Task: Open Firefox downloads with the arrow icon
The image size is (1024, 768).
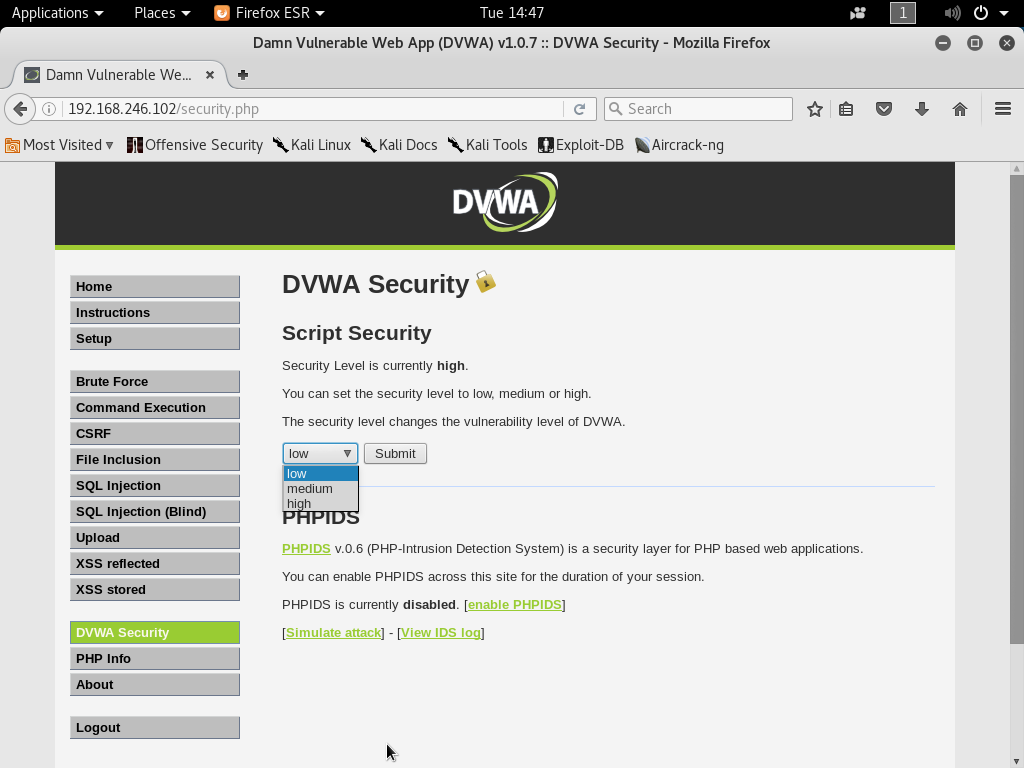Action: click(921, 108)
